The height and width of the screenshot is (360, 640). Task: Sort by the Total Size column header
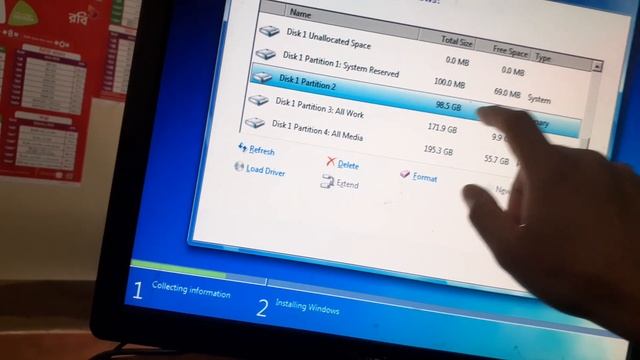pyautogui.click(x=456, y=40)
